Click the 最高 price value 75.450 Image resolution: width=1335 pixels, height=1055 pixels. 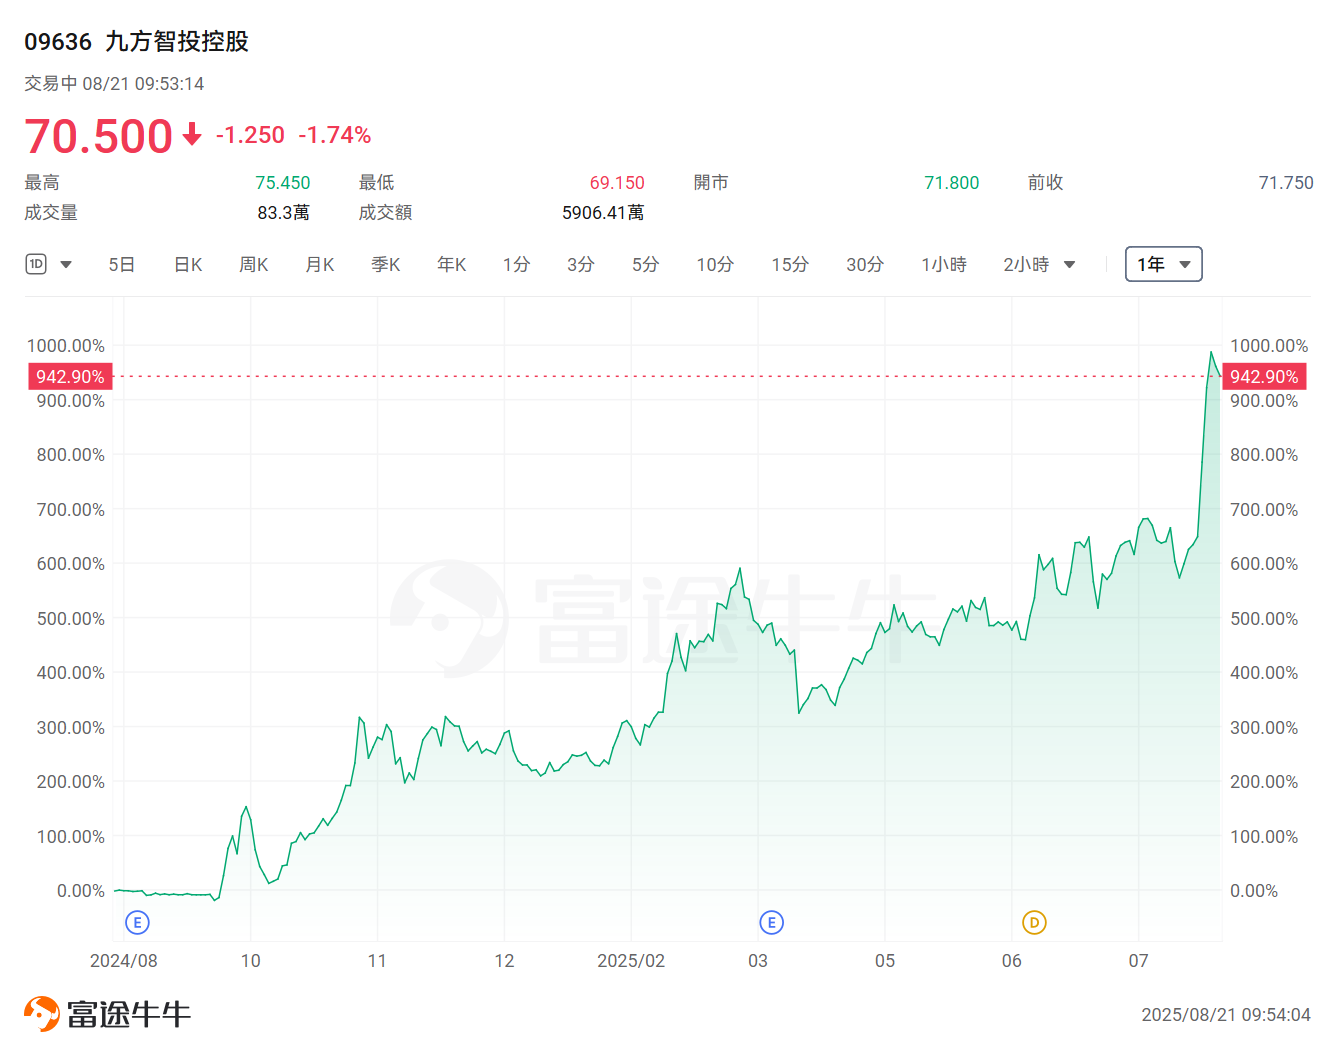283,182
